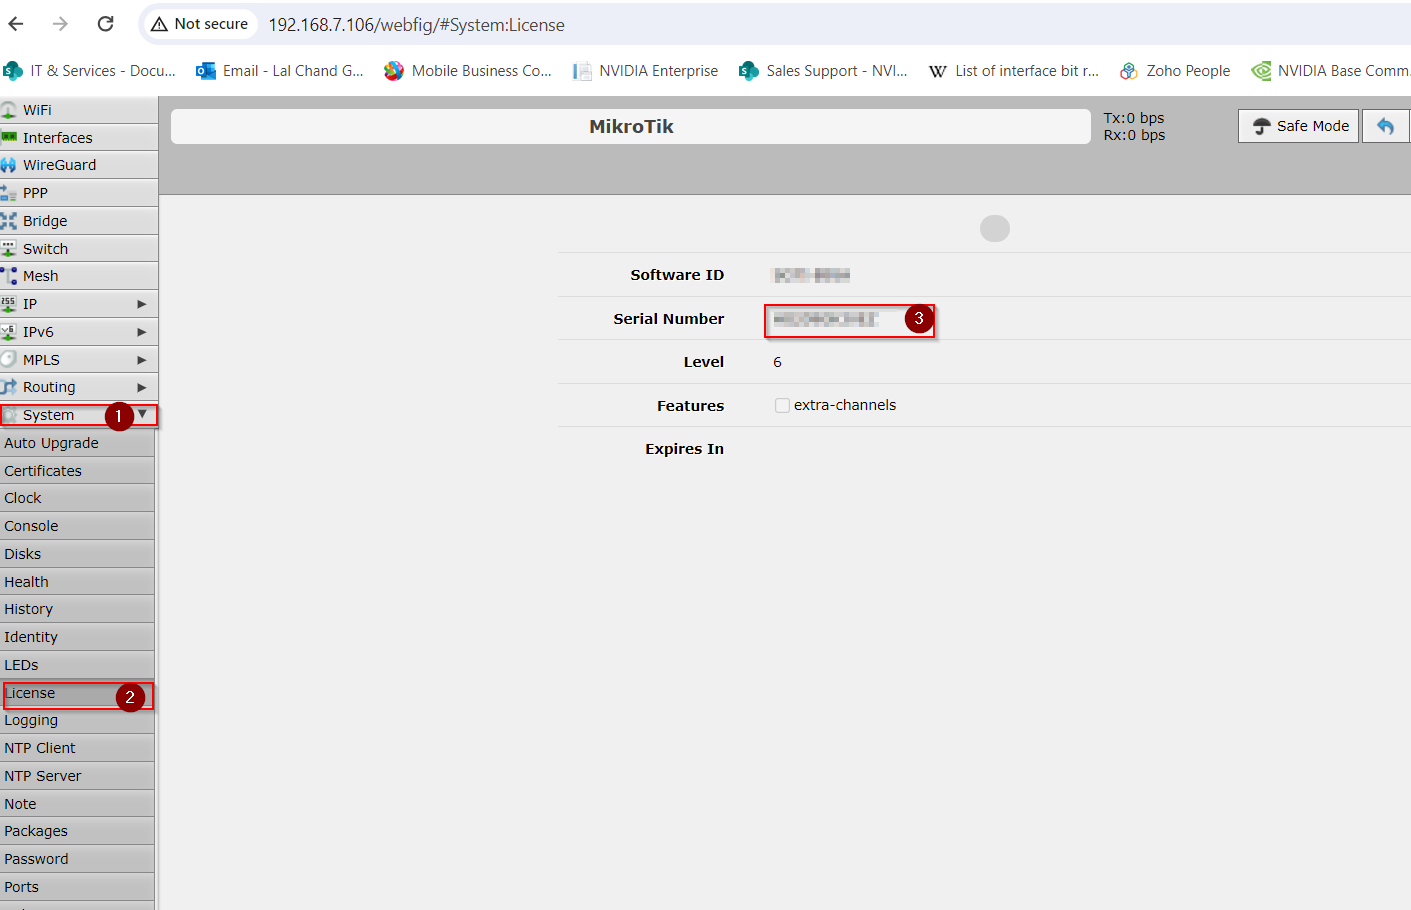The height and width of the screenshot is (910, 1411).
Task: Click the Mesh menu icon
Action: click(x=9, y=276)
